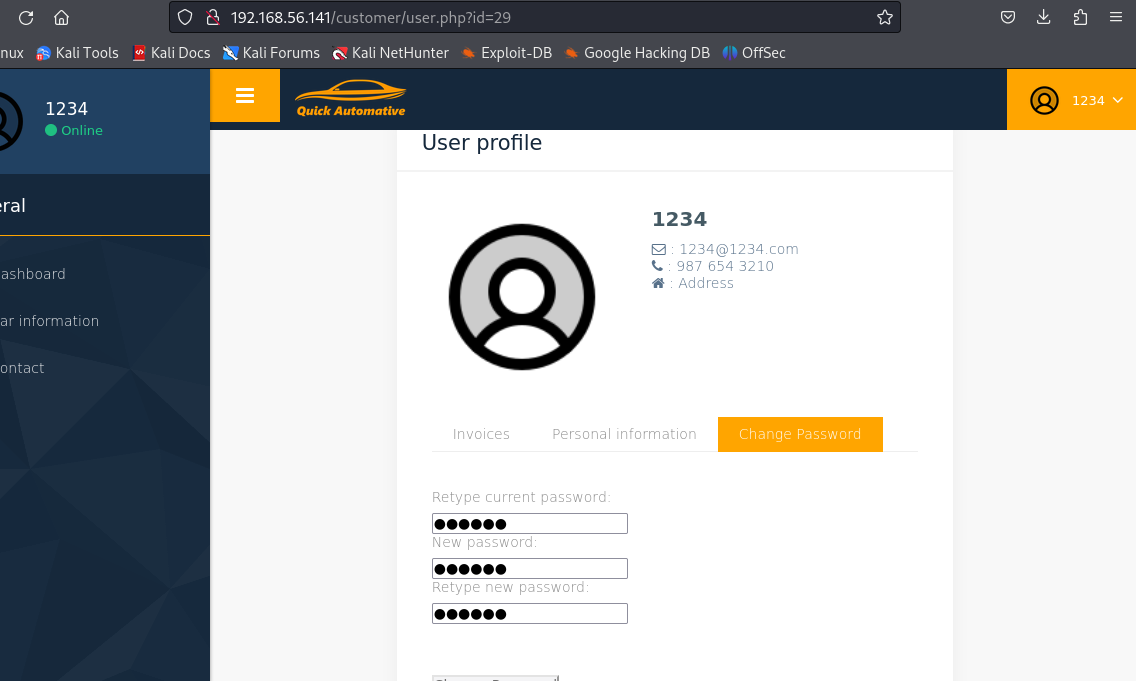
Task: Click the 1234 profile name heading
Action: (x=680, y=219)
